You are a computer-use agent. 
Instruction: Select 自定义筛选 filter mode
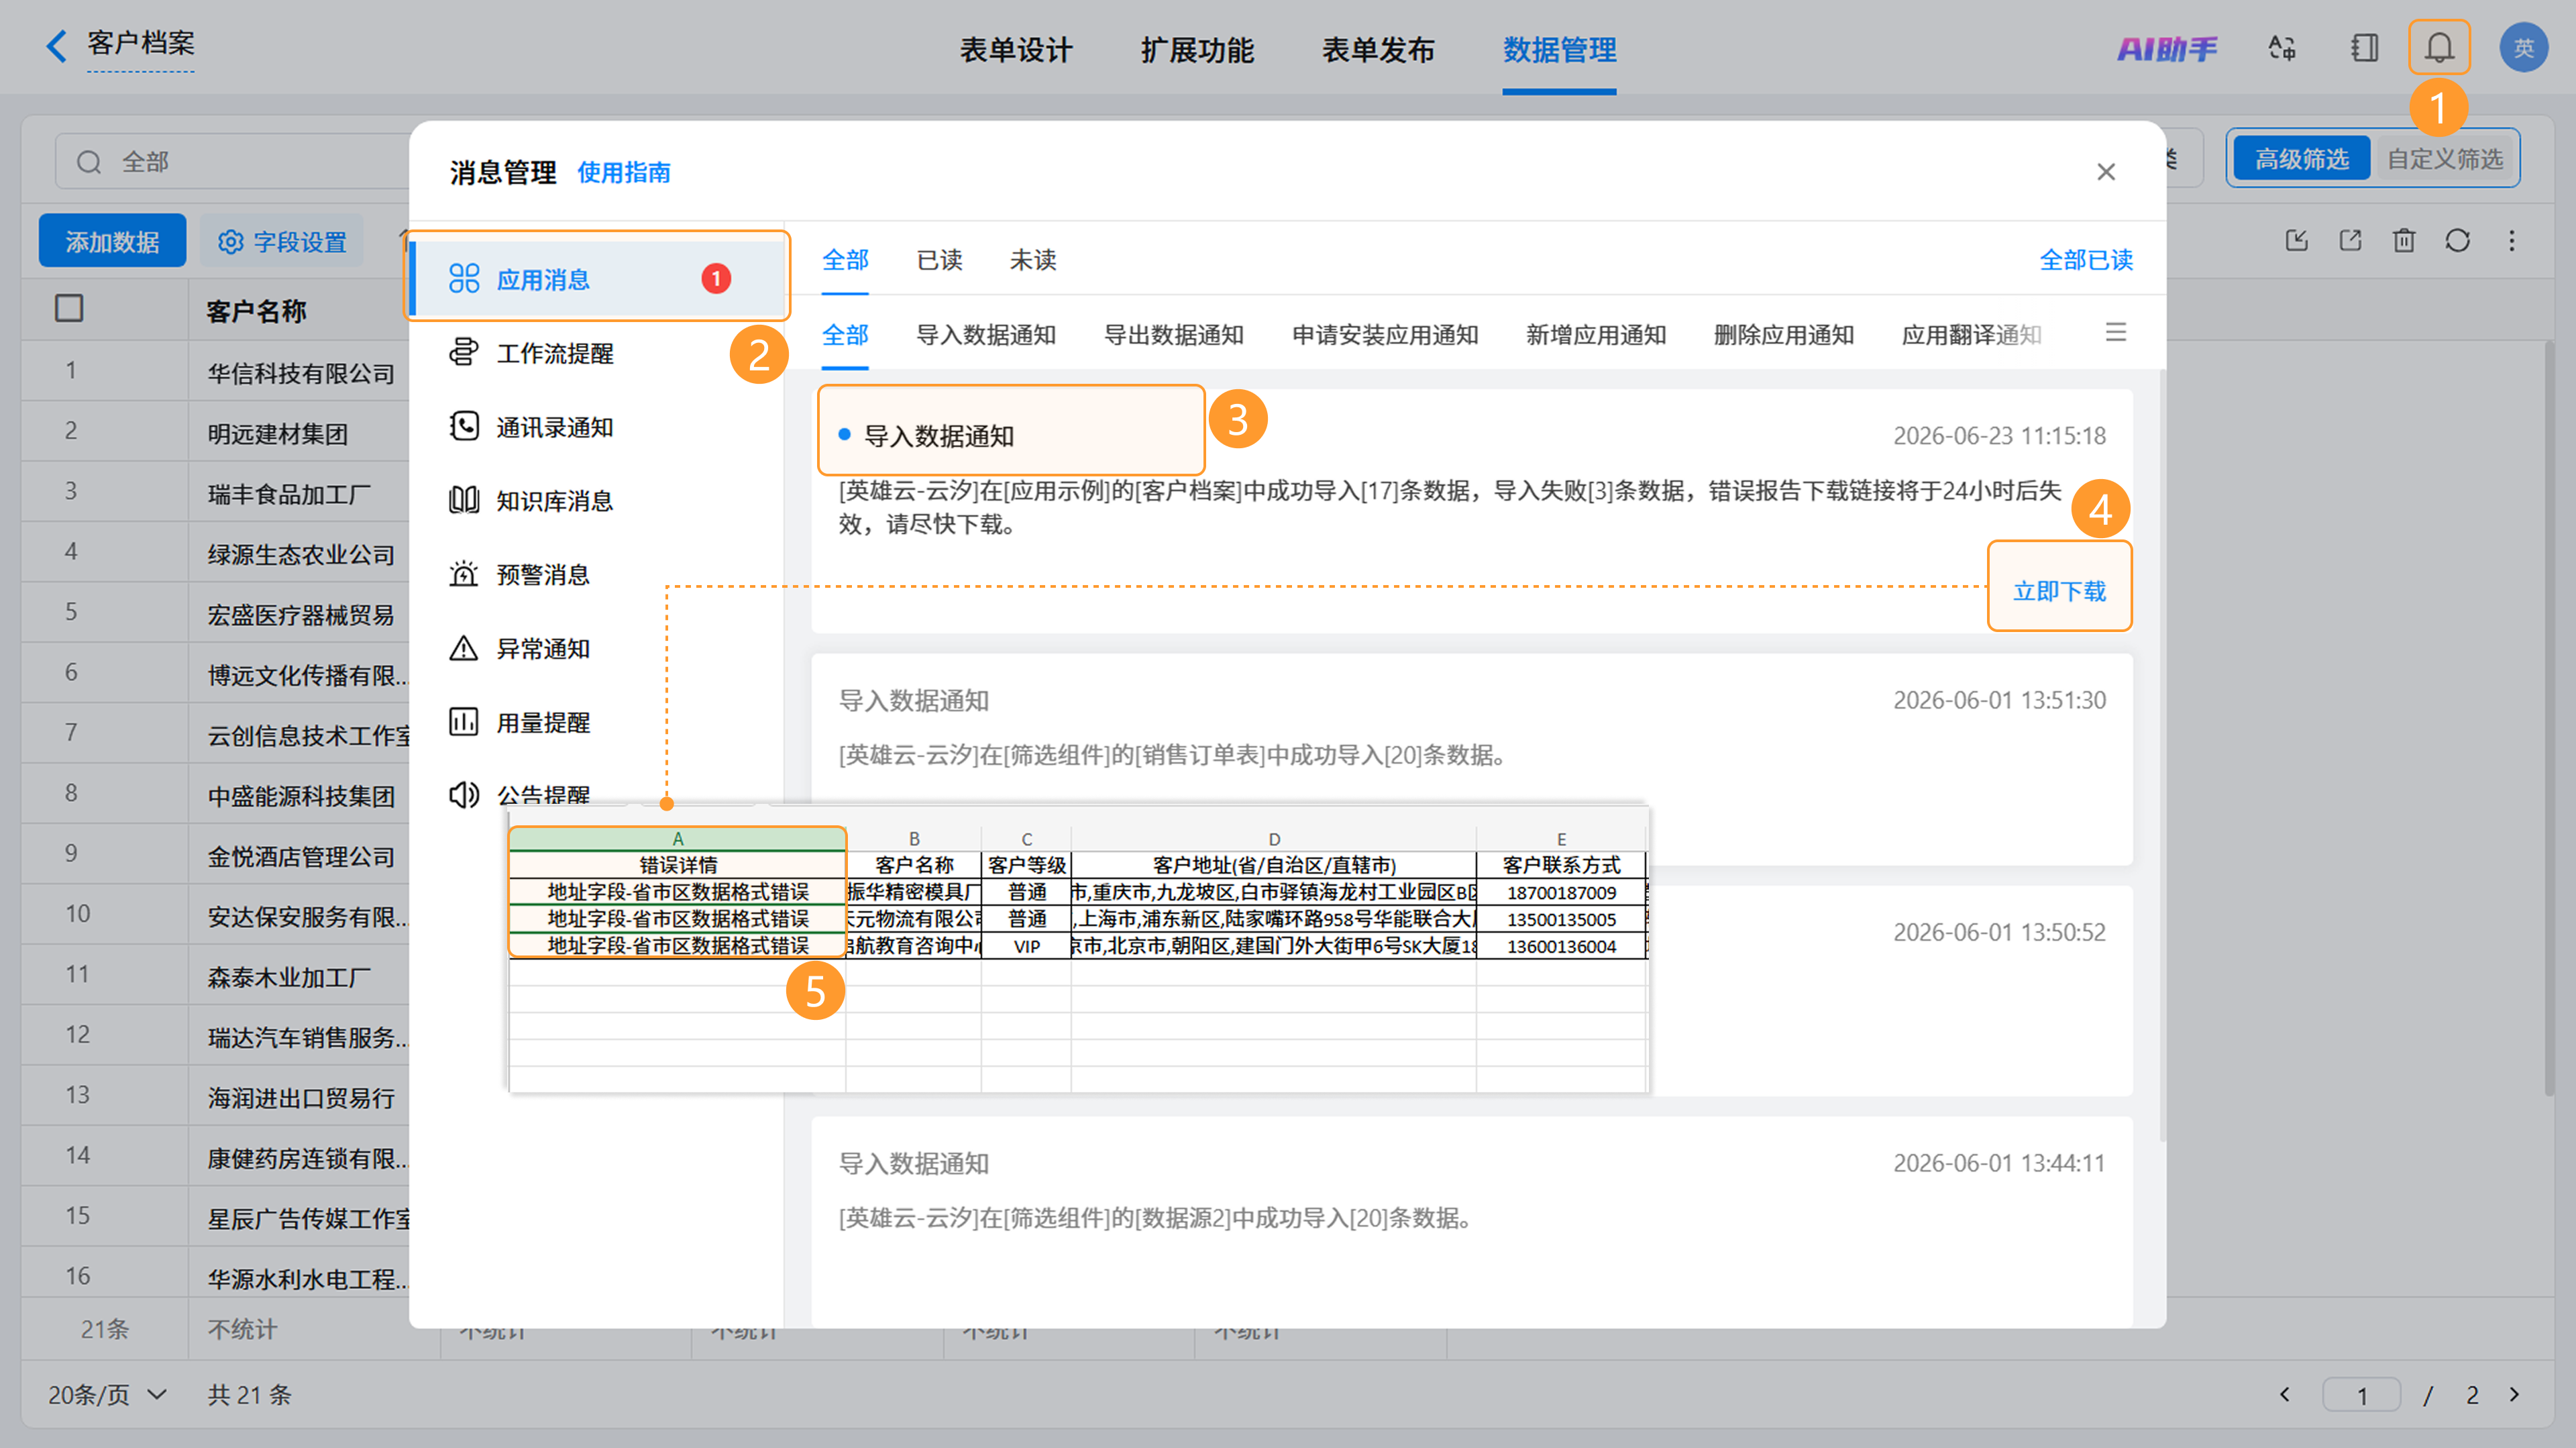(2445, 159)
